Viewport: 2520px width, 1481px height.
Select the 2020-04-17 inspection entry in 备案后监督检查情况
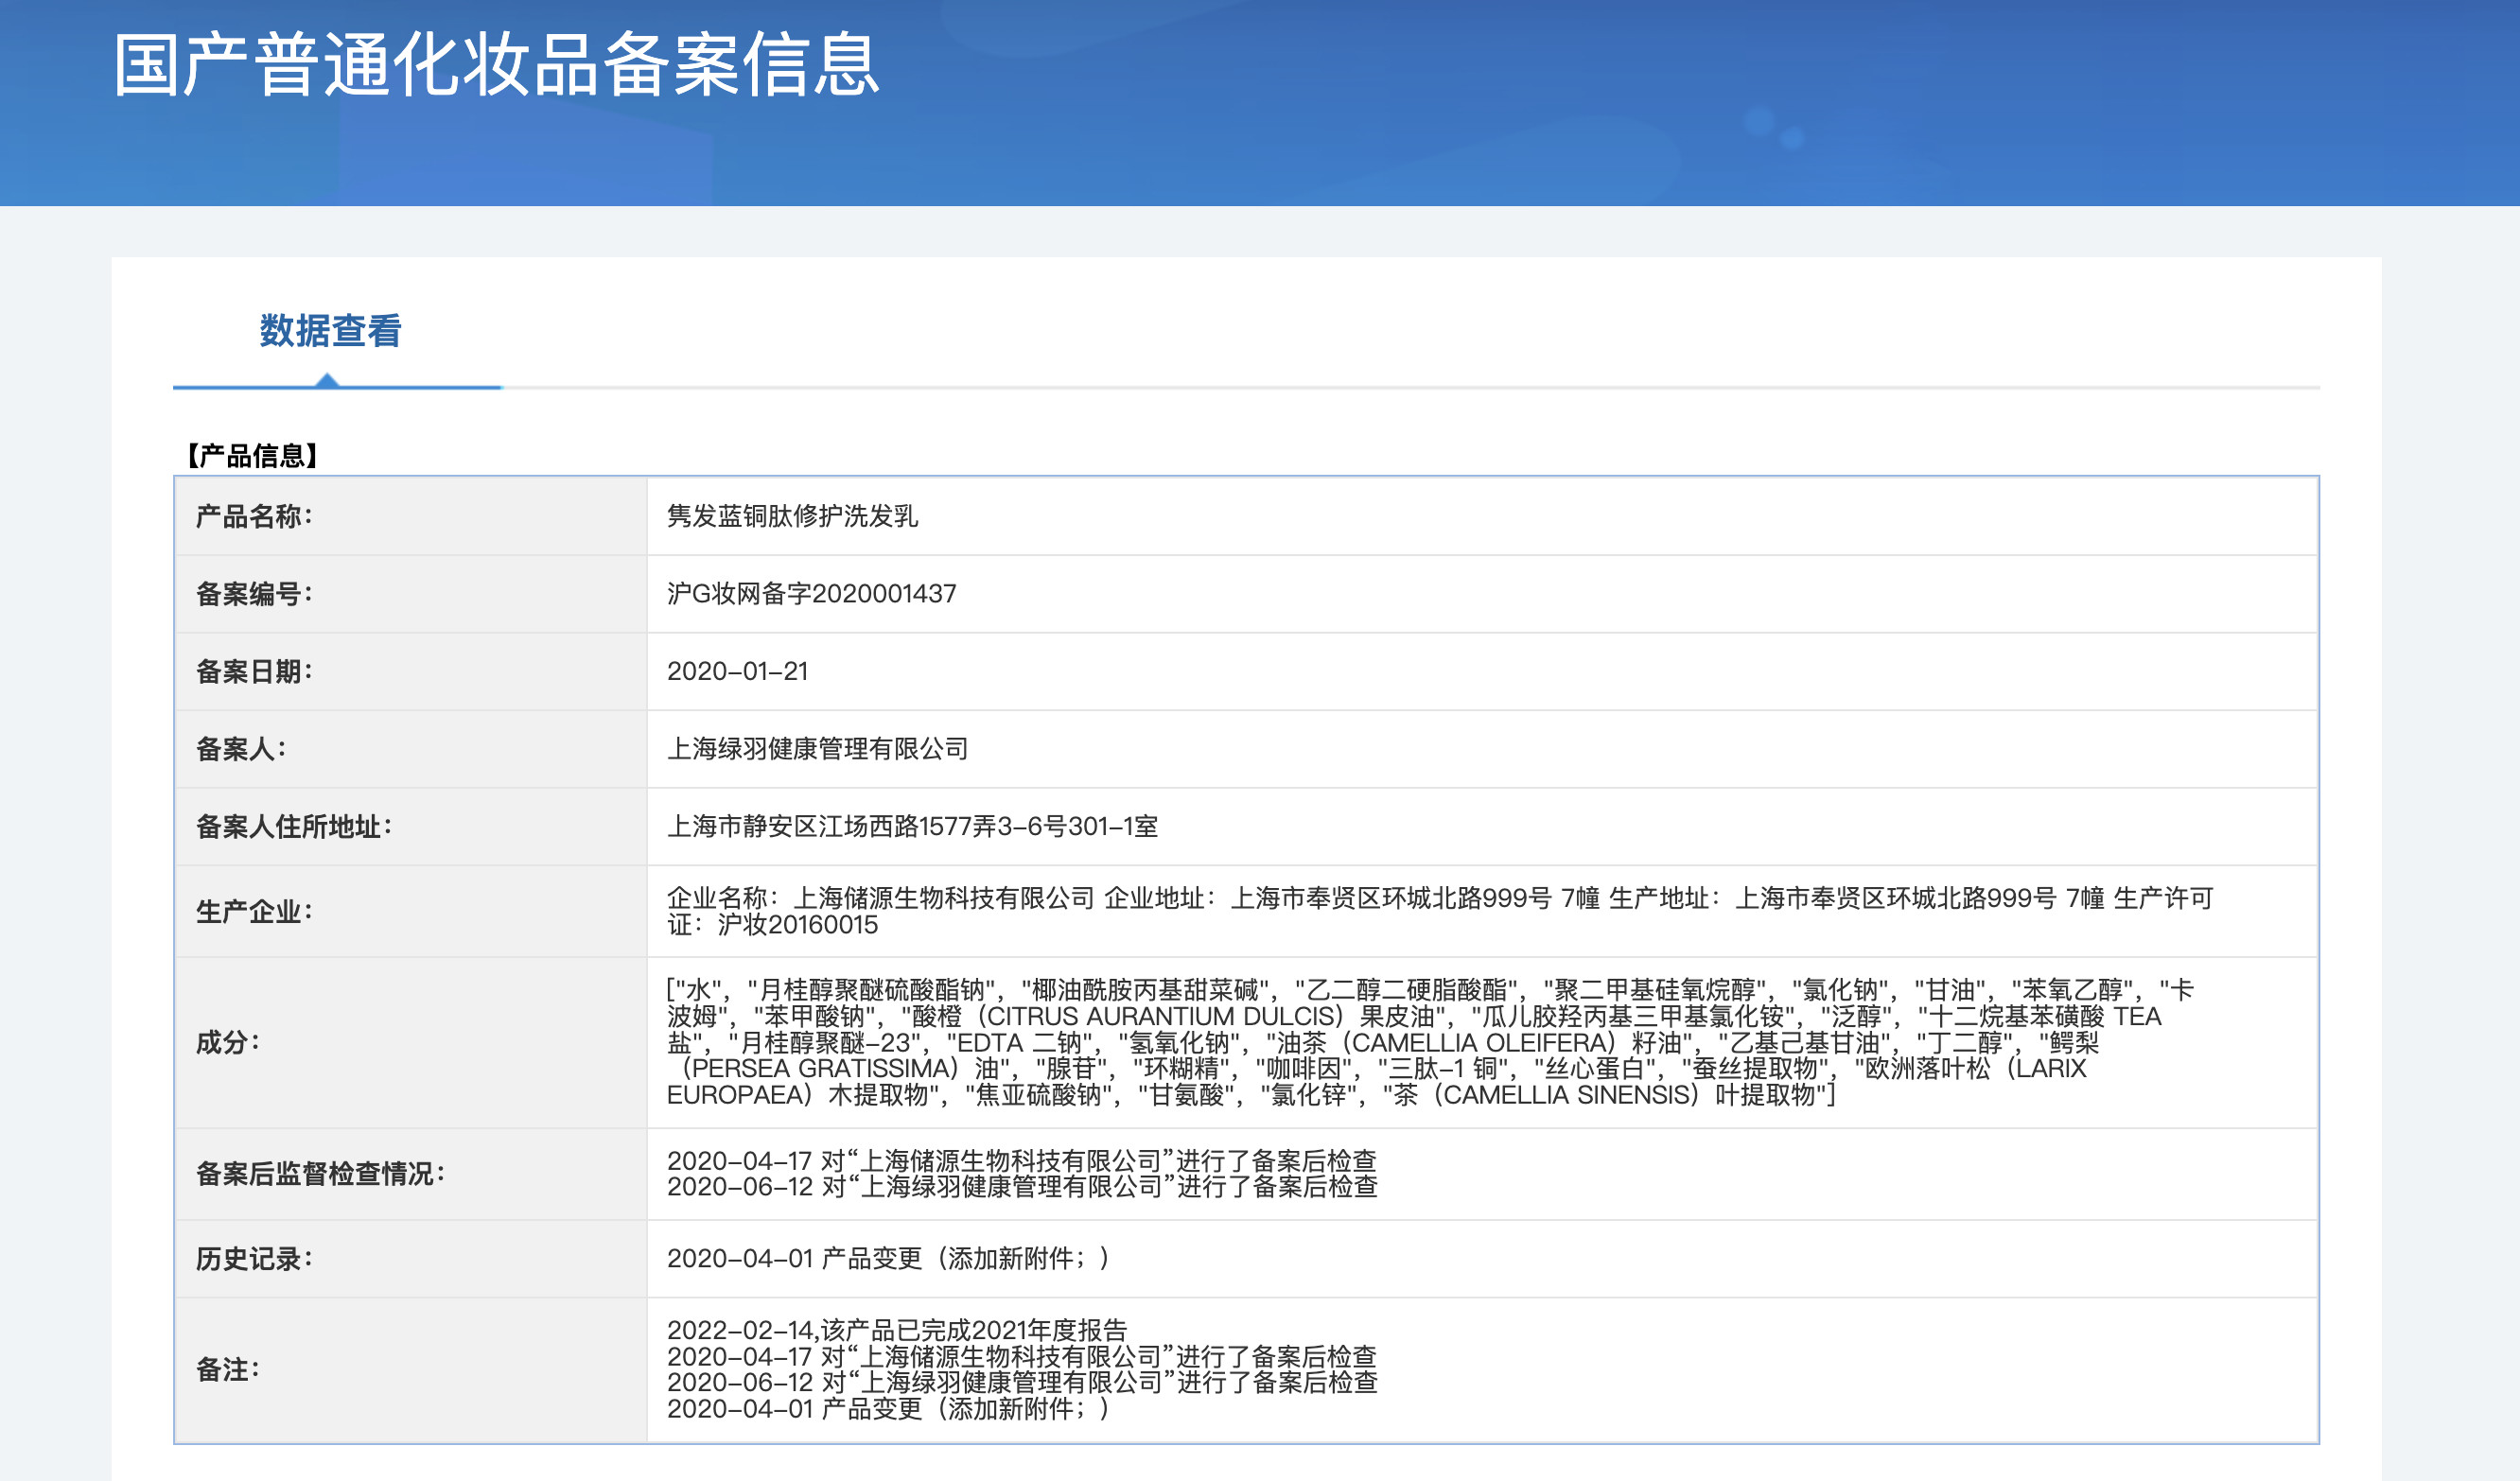pos(1021,1161)
